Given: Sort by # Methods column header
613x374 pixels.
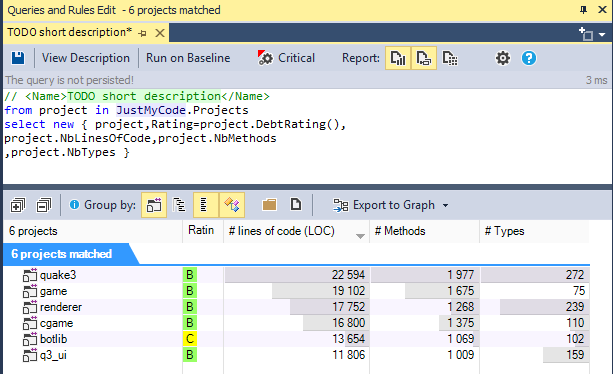Looking at the screenshot, I should 424,231.
